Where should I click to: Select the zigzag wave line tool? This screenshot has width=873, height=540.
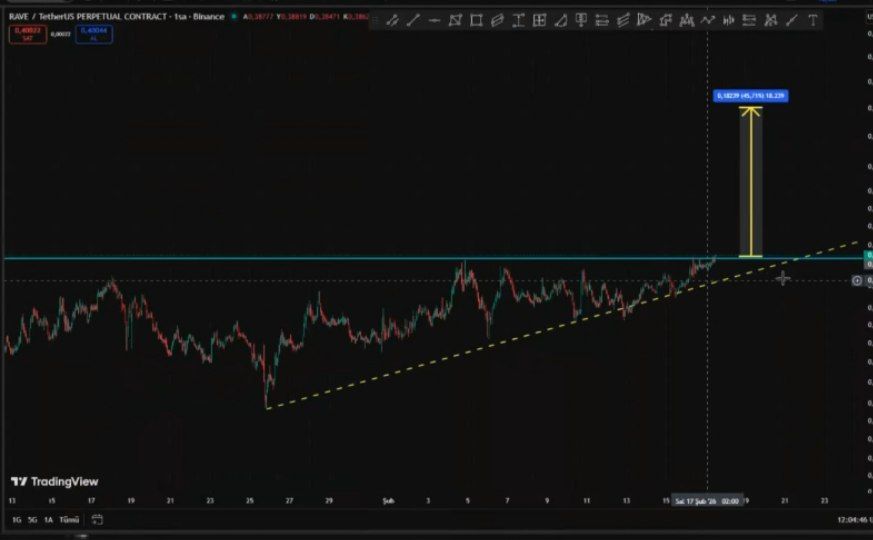coord(708,21)
